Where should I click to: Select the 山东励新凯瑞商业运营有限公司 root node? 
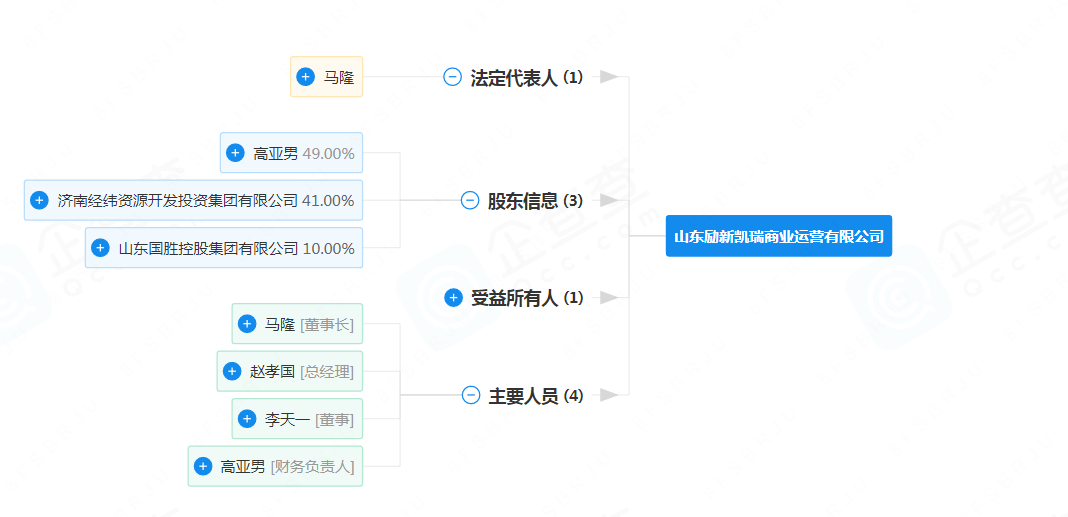pos(778,237)
